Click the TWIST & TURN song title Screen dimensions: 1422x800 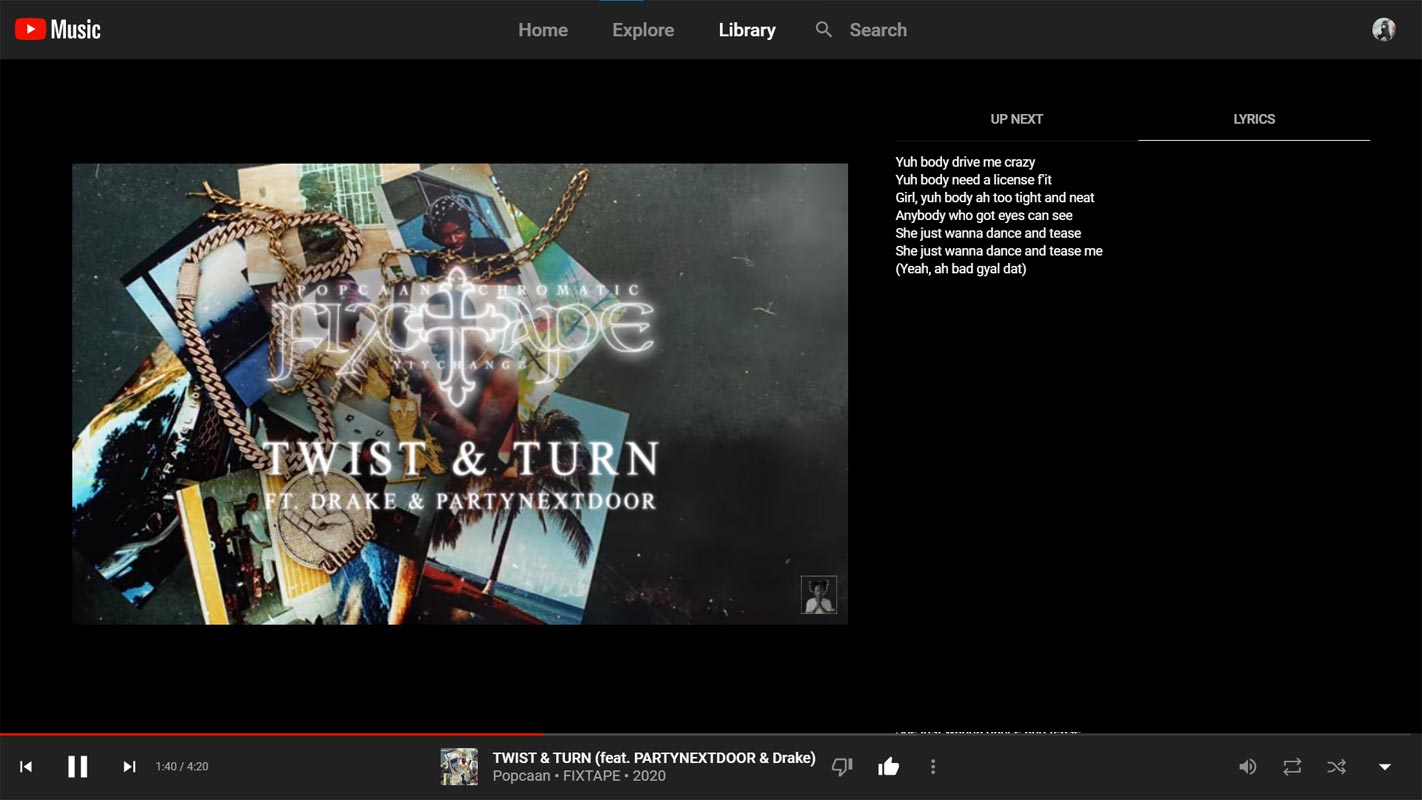[654, 758]
